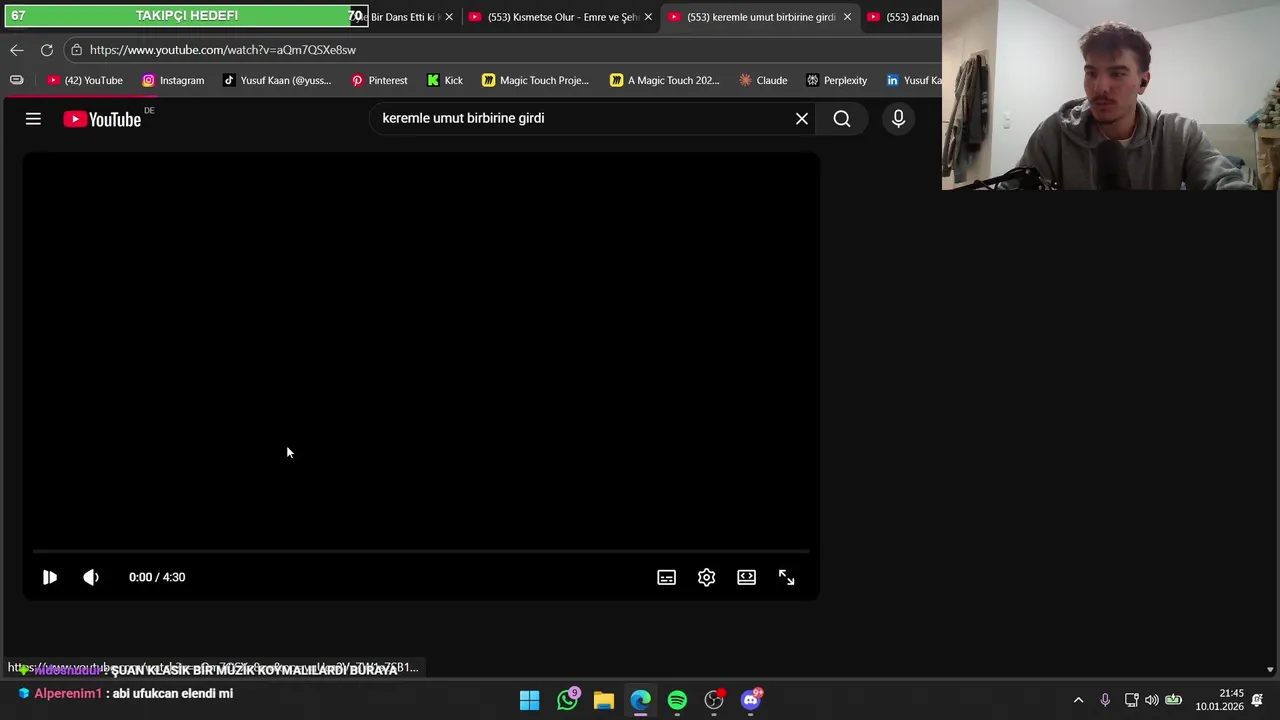The image size is (1280, 720).
Task: Open WhatsApp from the taskbar
Action: pos(567,700)
